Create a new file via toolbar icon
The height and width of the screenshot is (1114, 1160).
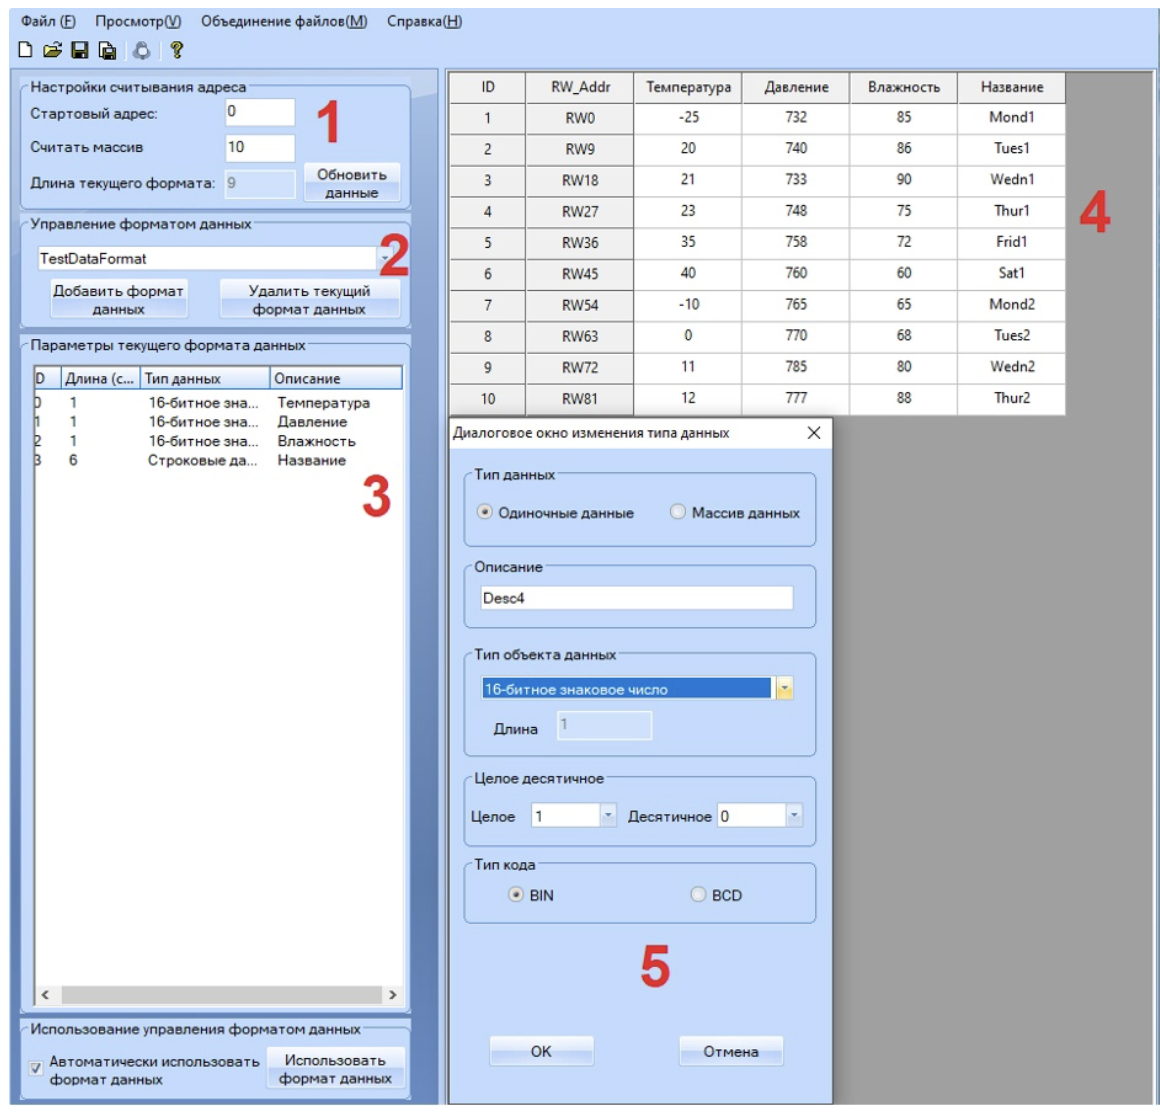[25, 50]
